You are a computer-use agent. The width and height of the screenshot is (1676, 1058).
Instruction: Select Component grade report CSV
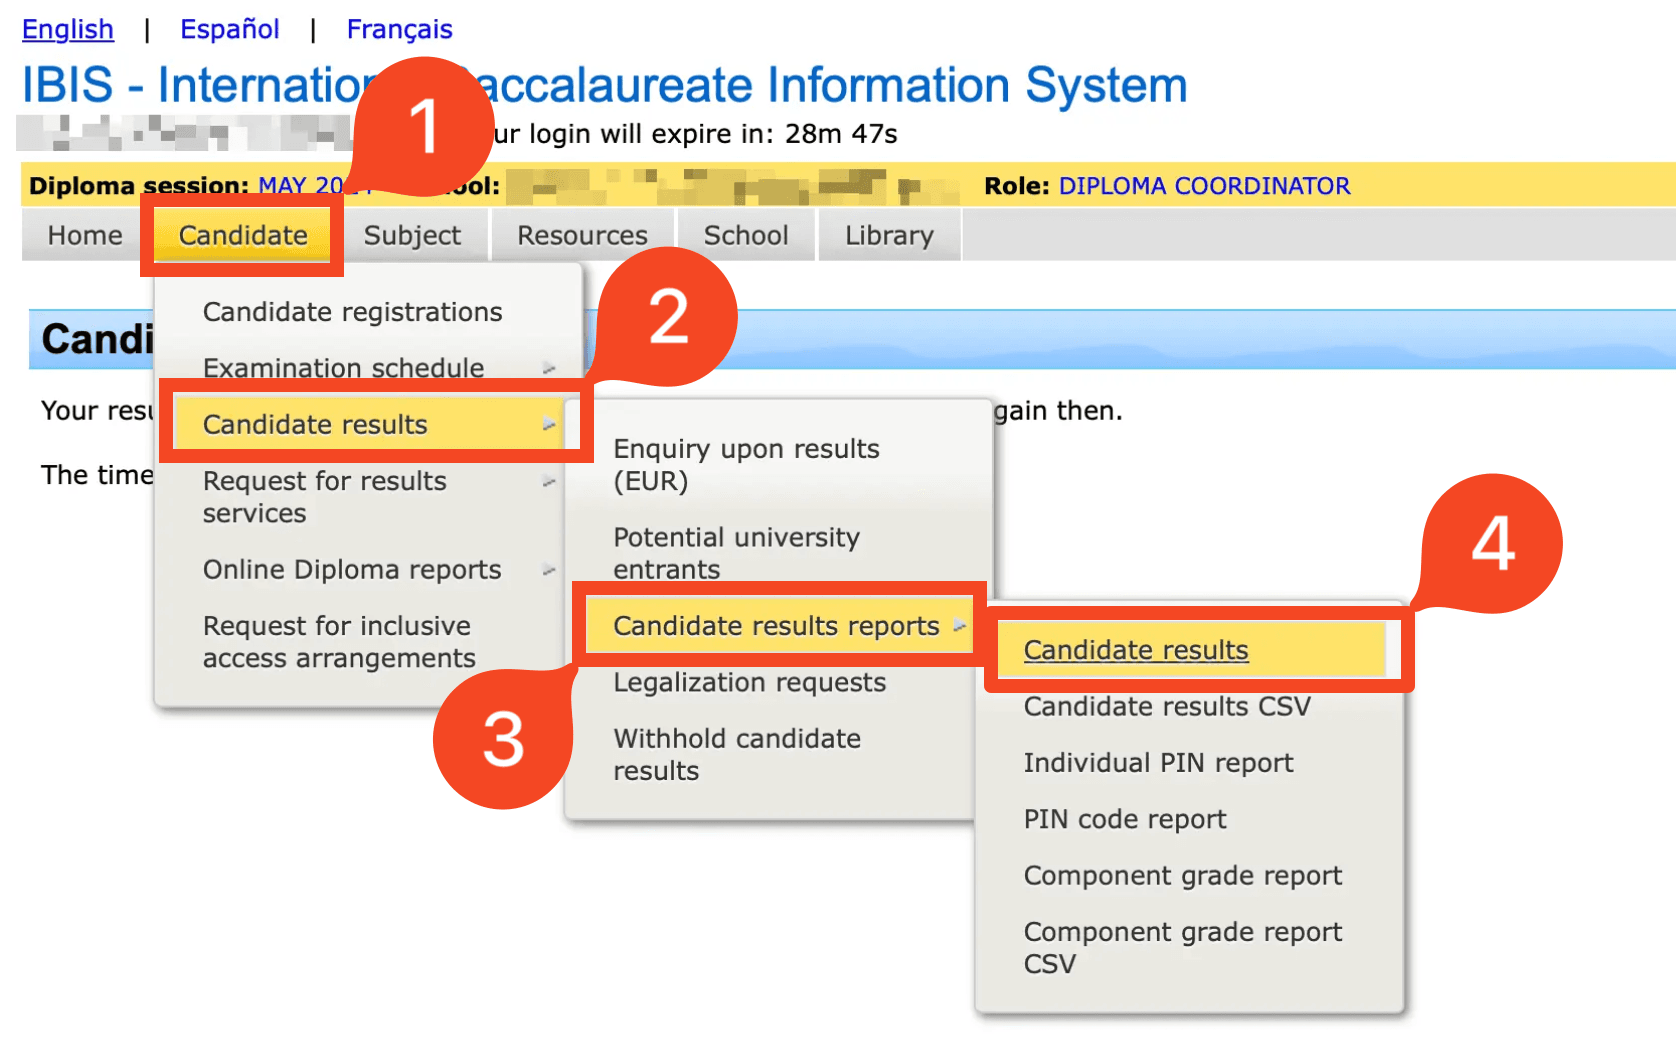point(1183,947)
